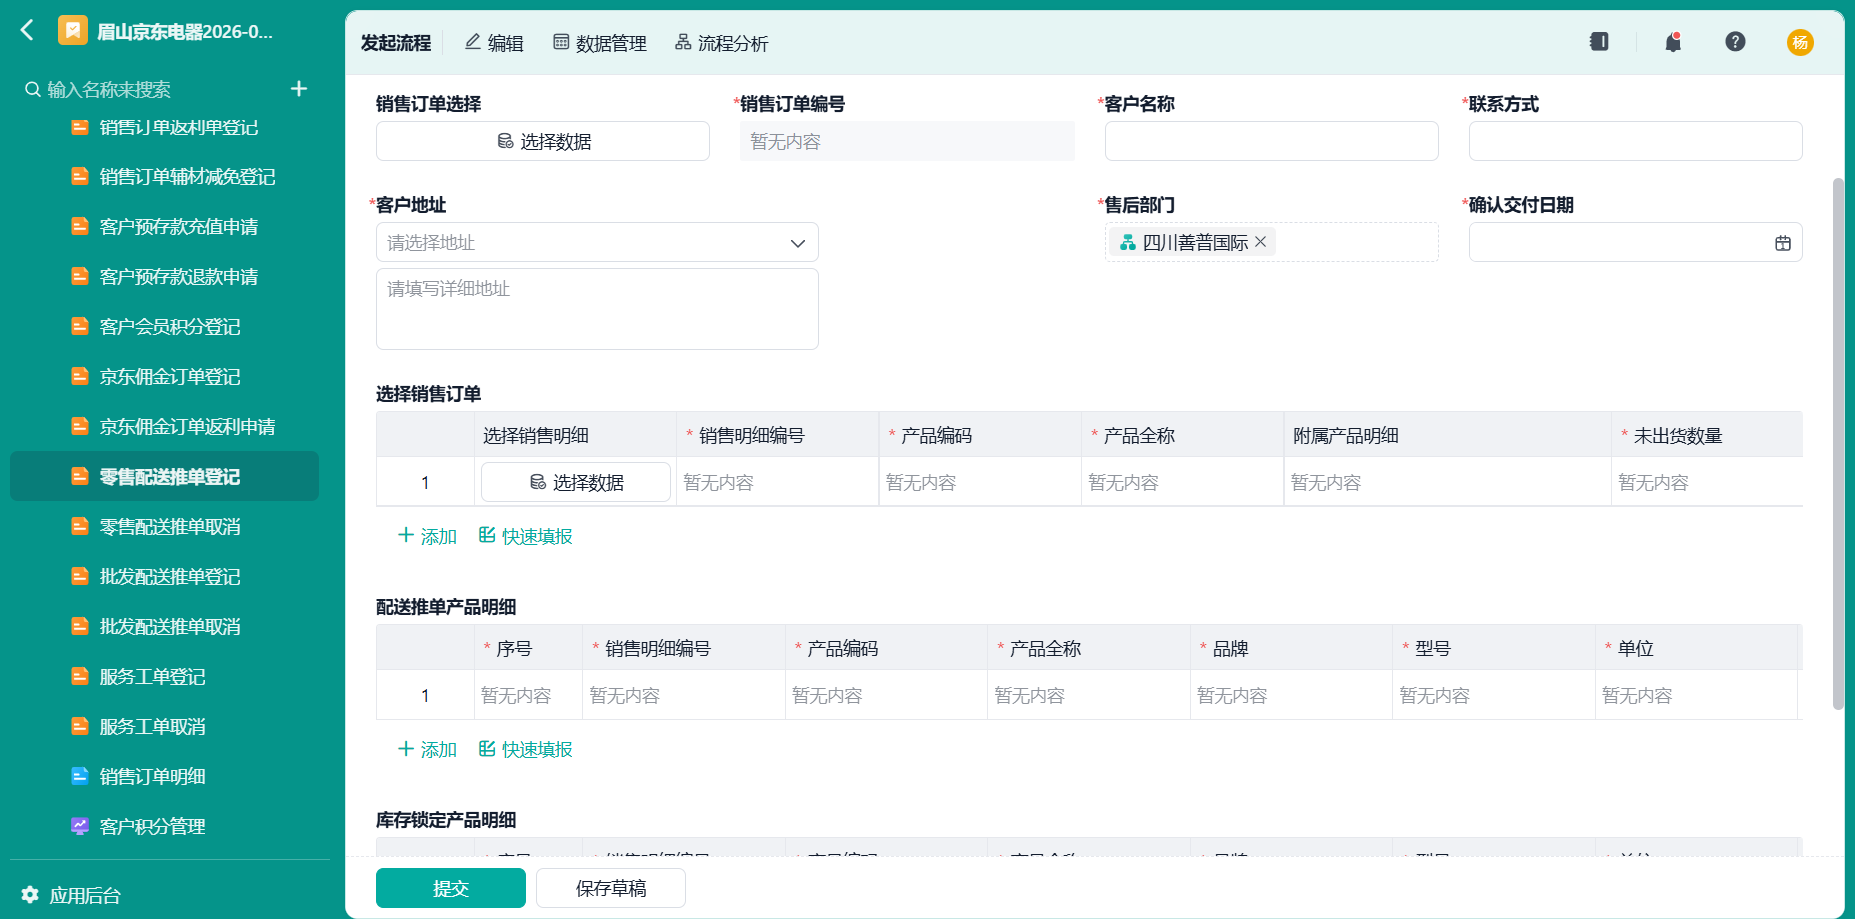Focus the 客户名称 input field
Image resolution: width=1855 pixels, height=919 pixels.
pos(1271,141)
